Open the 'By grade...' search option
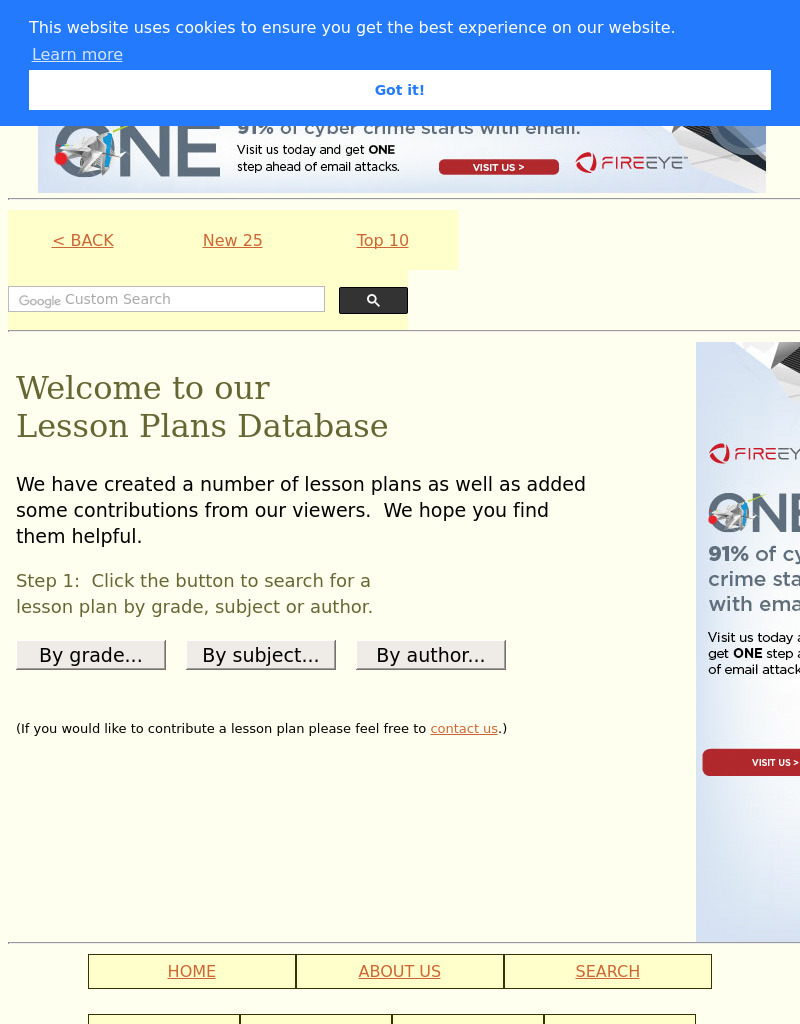800x1024 pixels. pyautogui.click(x=91, y=655)
